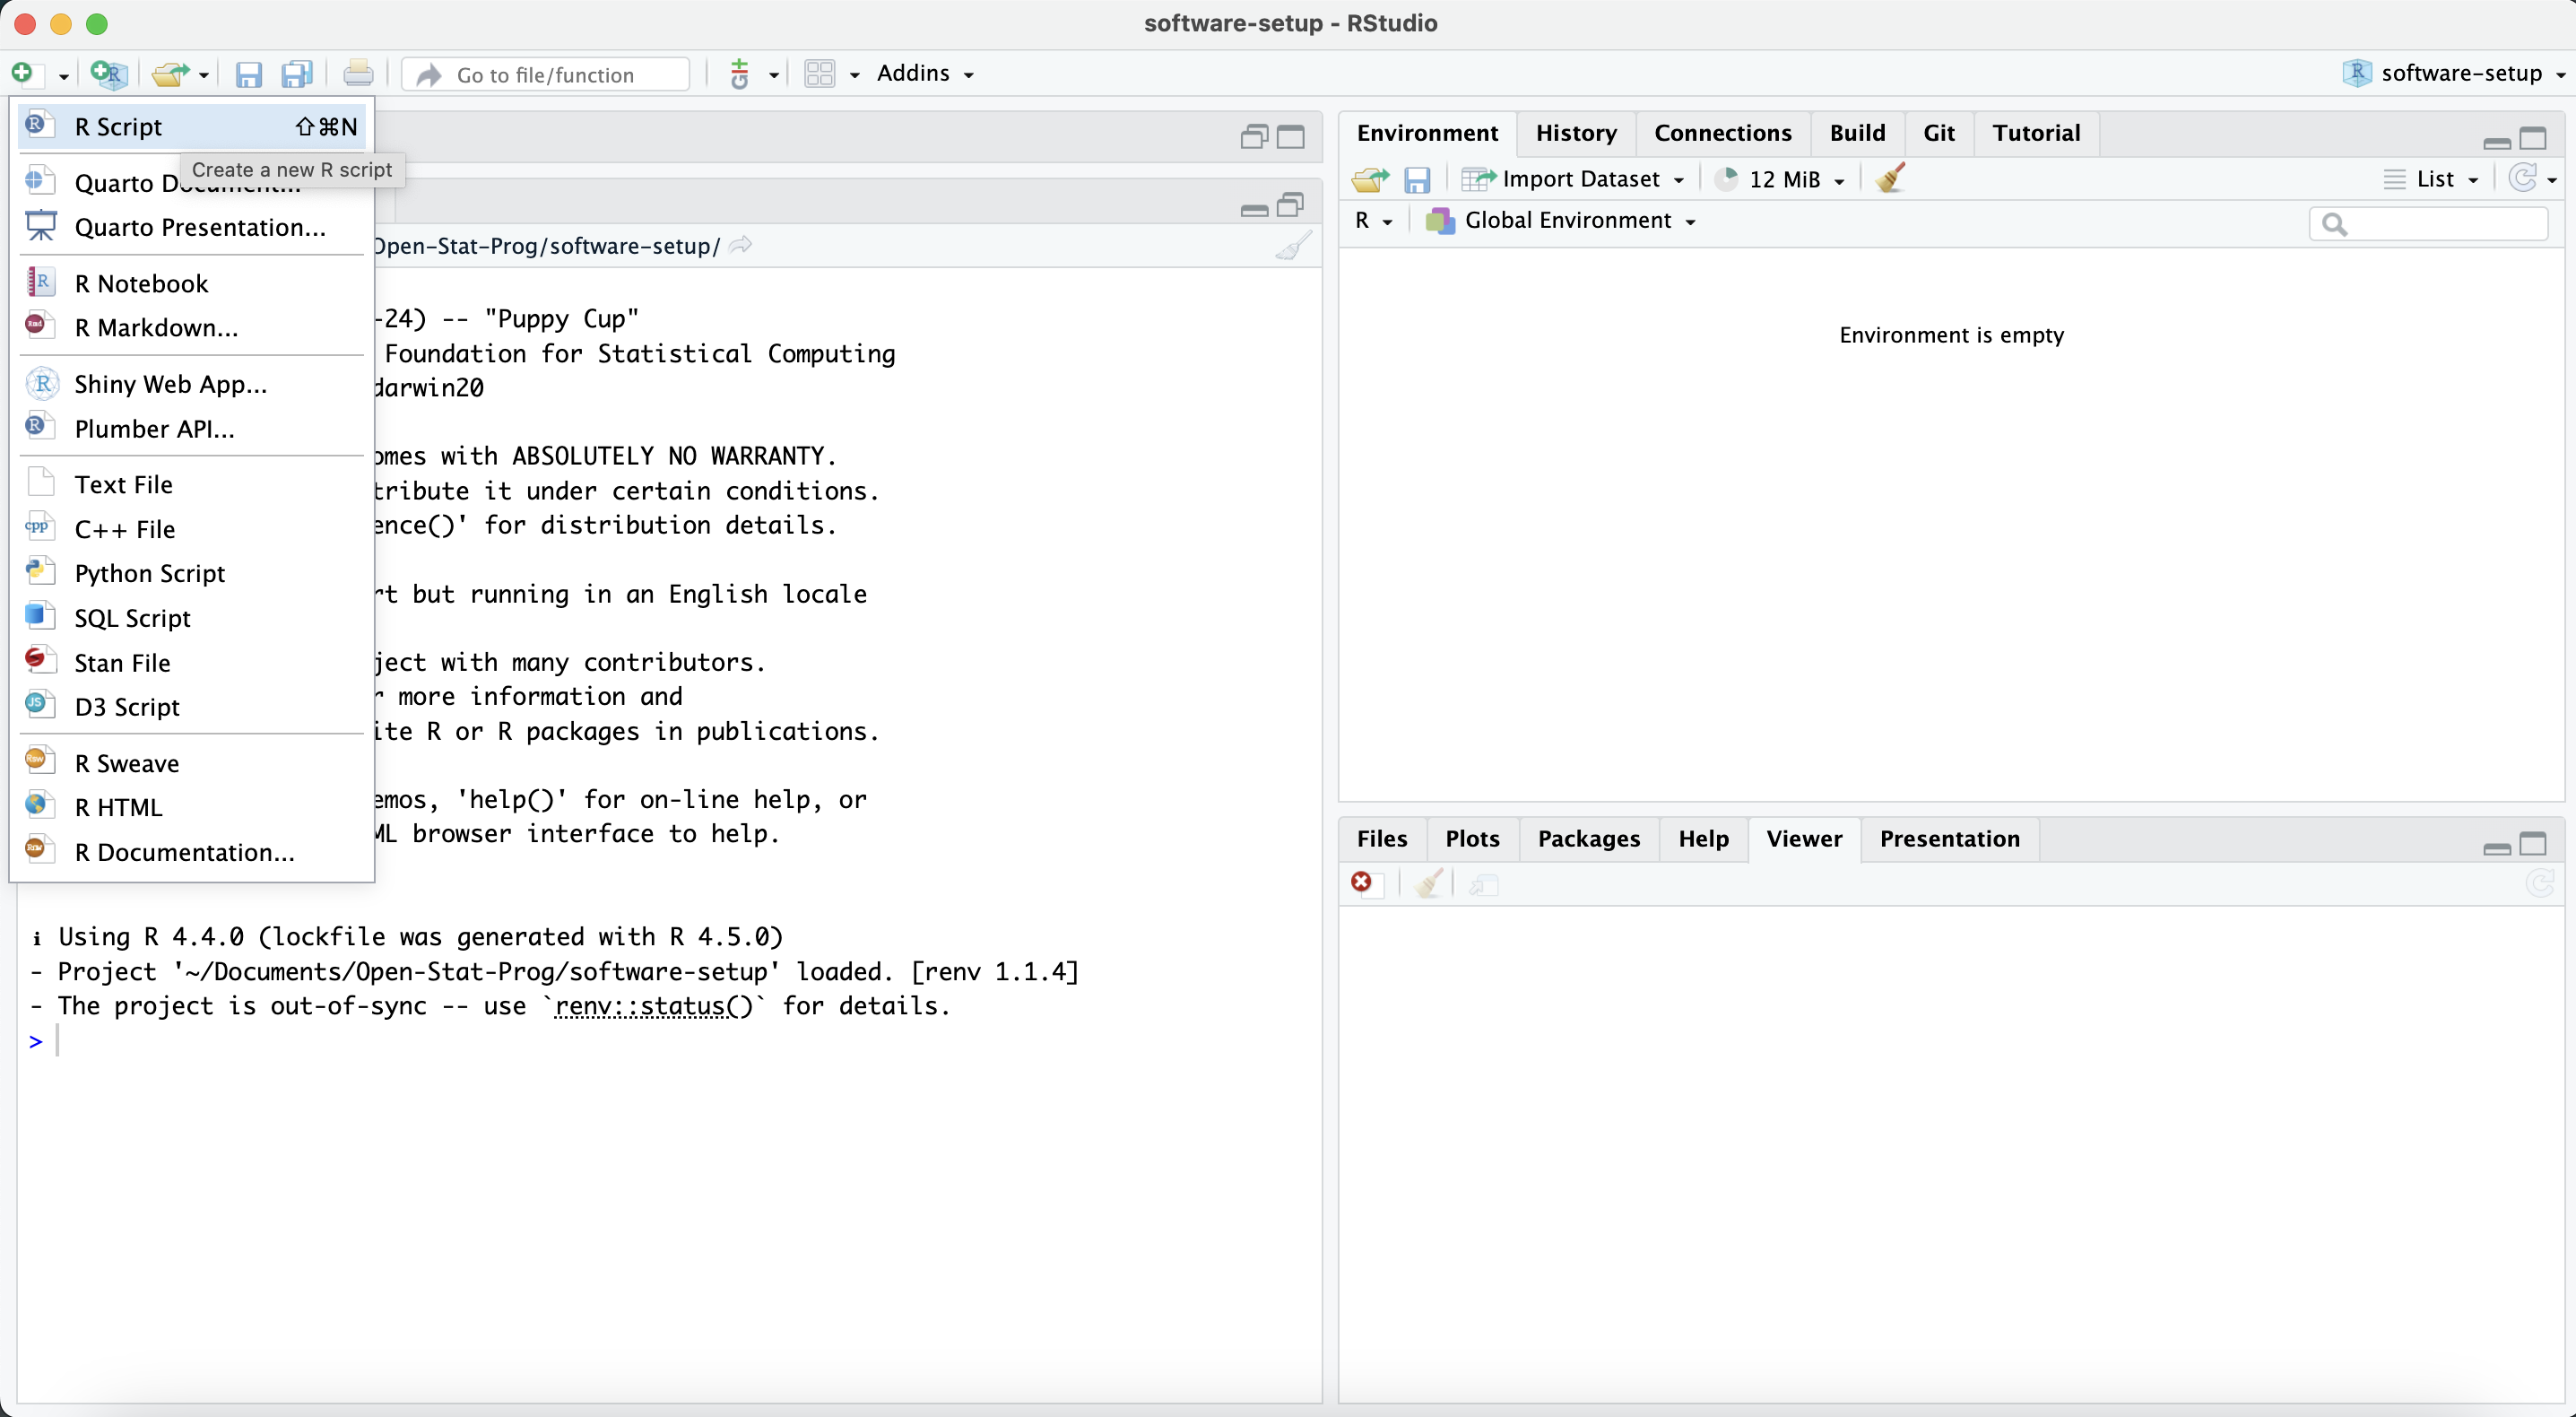Expand the Global Environment dropdown
The width and height of the screenshot is (2576, 1417).
[1566, 221]
